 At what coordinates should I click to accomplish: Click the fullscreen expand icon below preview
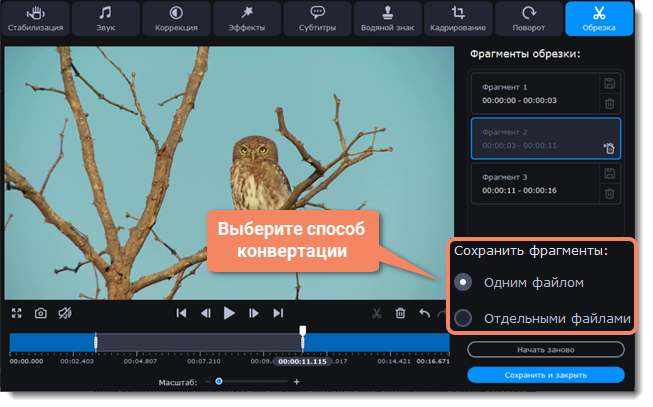point(17,313)
